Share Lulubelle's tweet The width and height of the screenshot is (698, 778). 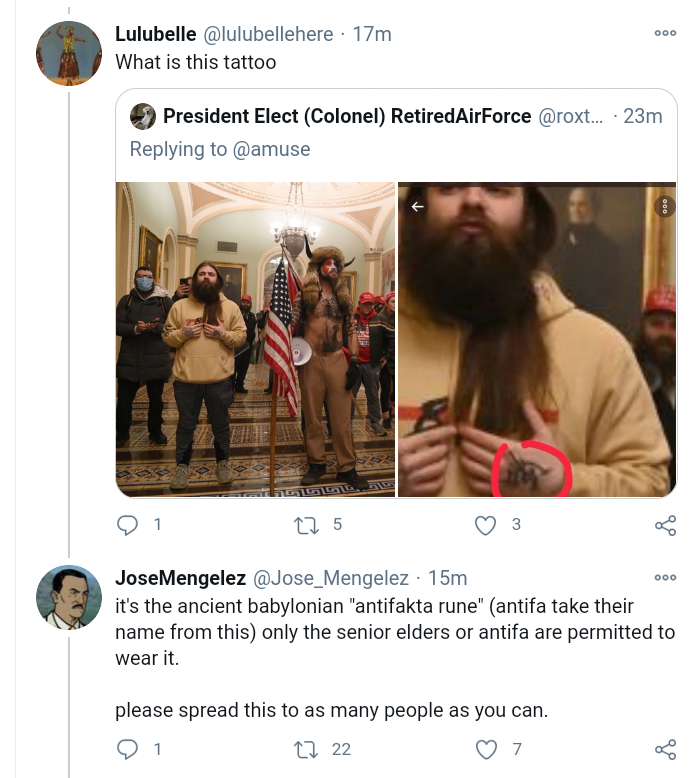click(664, 525)
